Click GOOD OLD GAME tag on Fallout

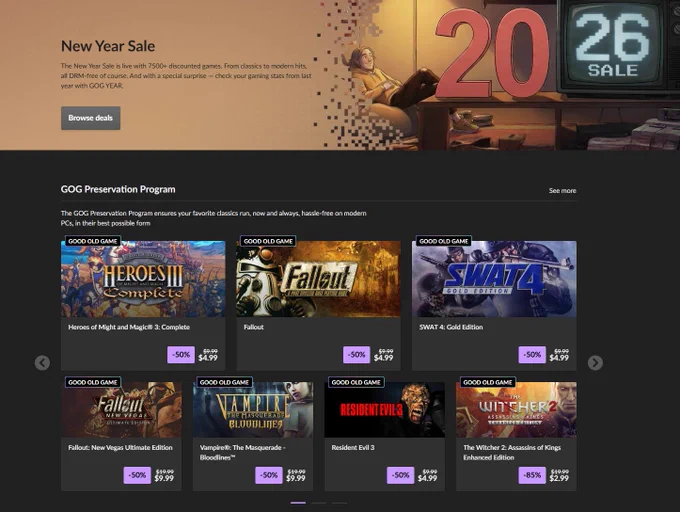[268, 241]
